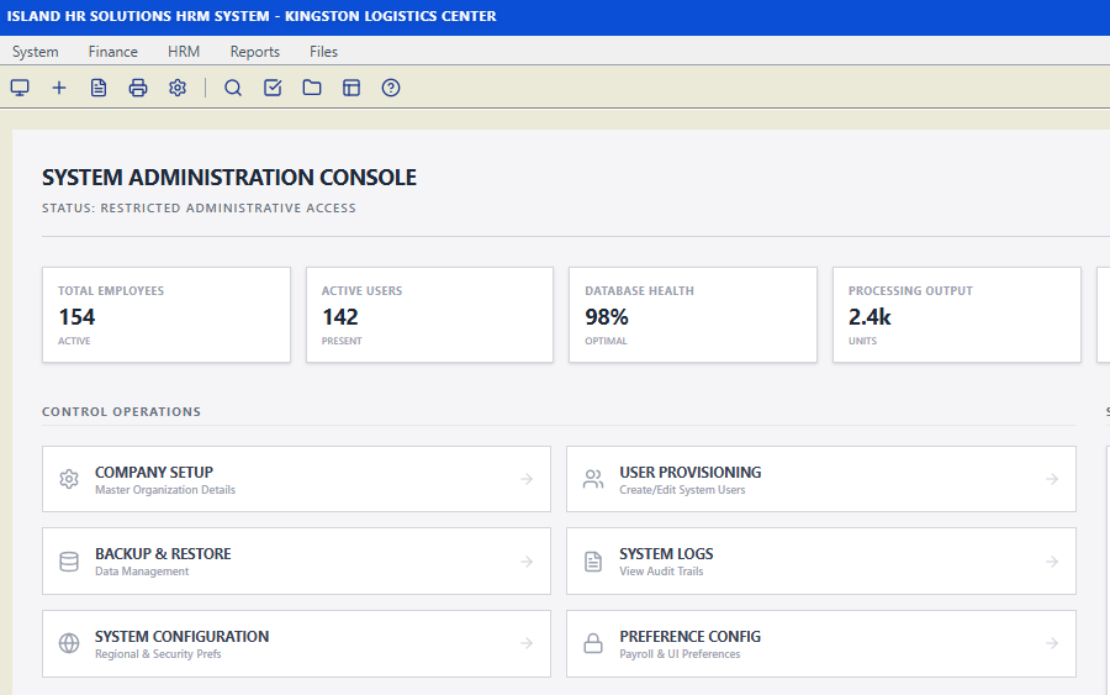Screen dimensions: 1110x695
Task: Click the arrow on Backup & Restore card
Action: pyautogui.click(x=527, y=561)
